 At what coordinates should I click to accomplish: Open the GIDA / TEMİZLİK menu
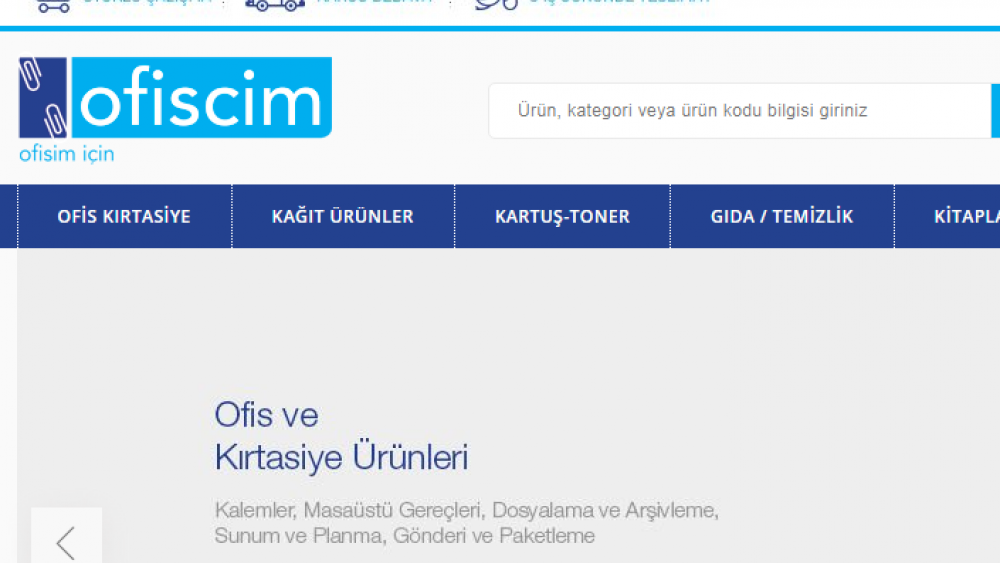(x=782, y=216)
